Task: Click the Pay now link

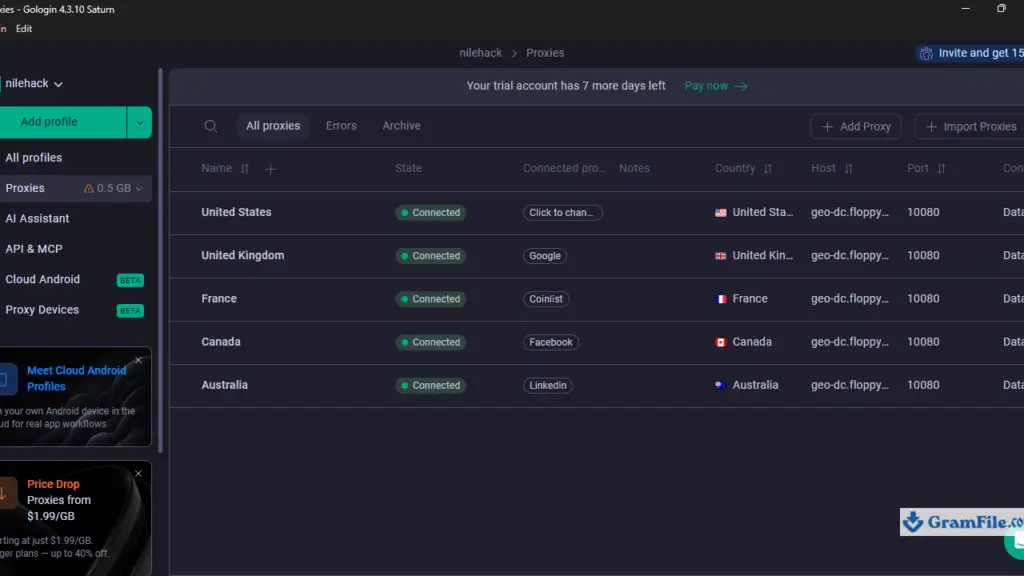Action: [x=705, y=86]
